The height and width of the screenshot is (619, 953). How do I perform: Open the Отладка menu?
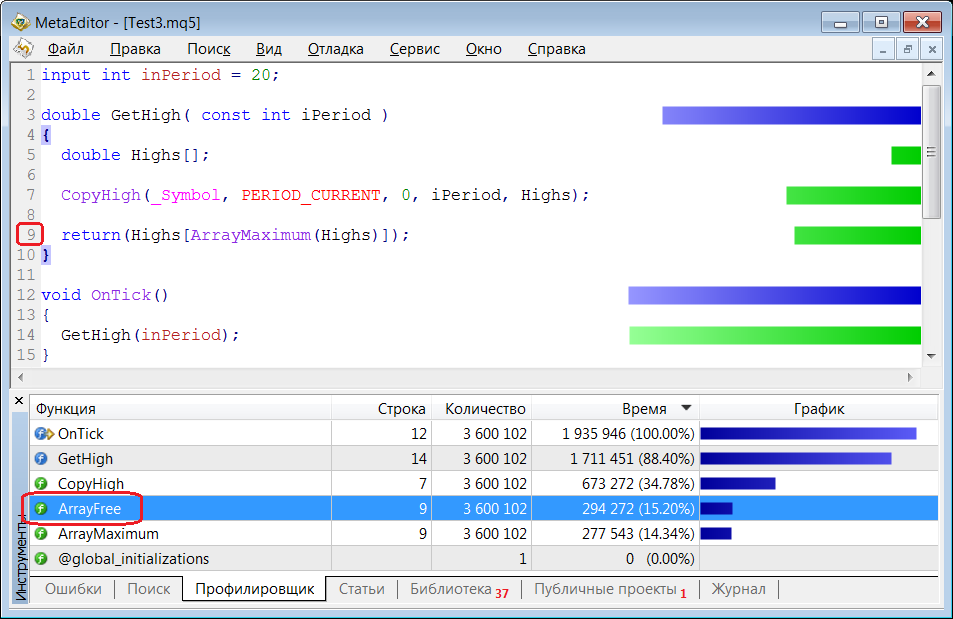[x=335, y=49]
